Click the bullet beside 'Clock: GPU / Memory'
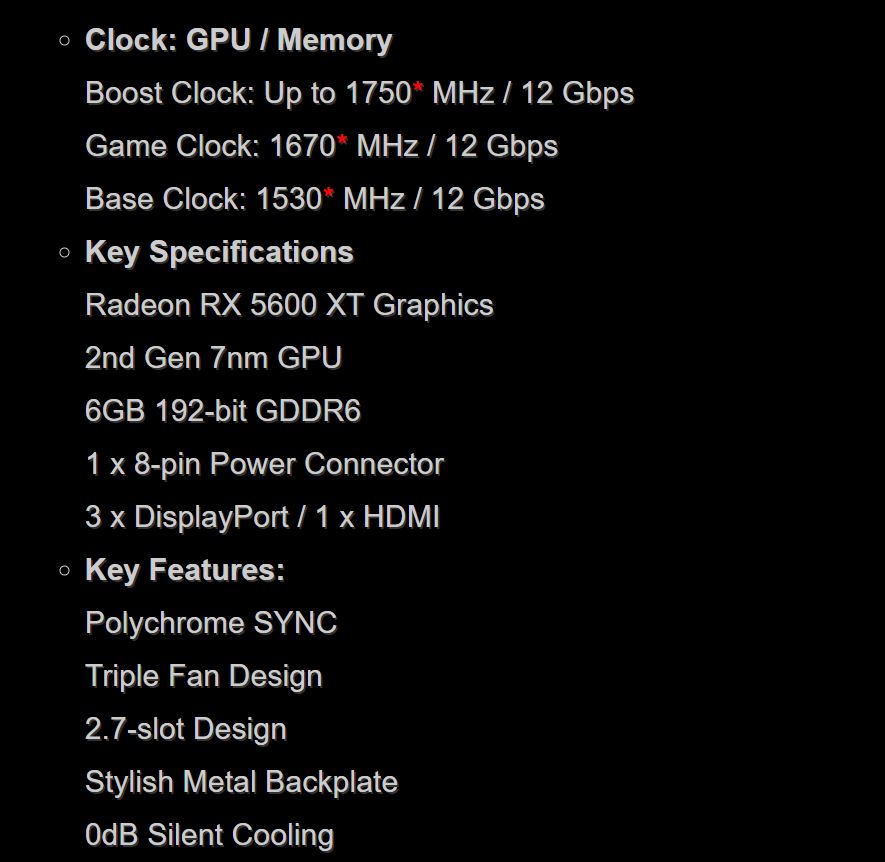Screen dimensions: 885x862 point(65,41)
